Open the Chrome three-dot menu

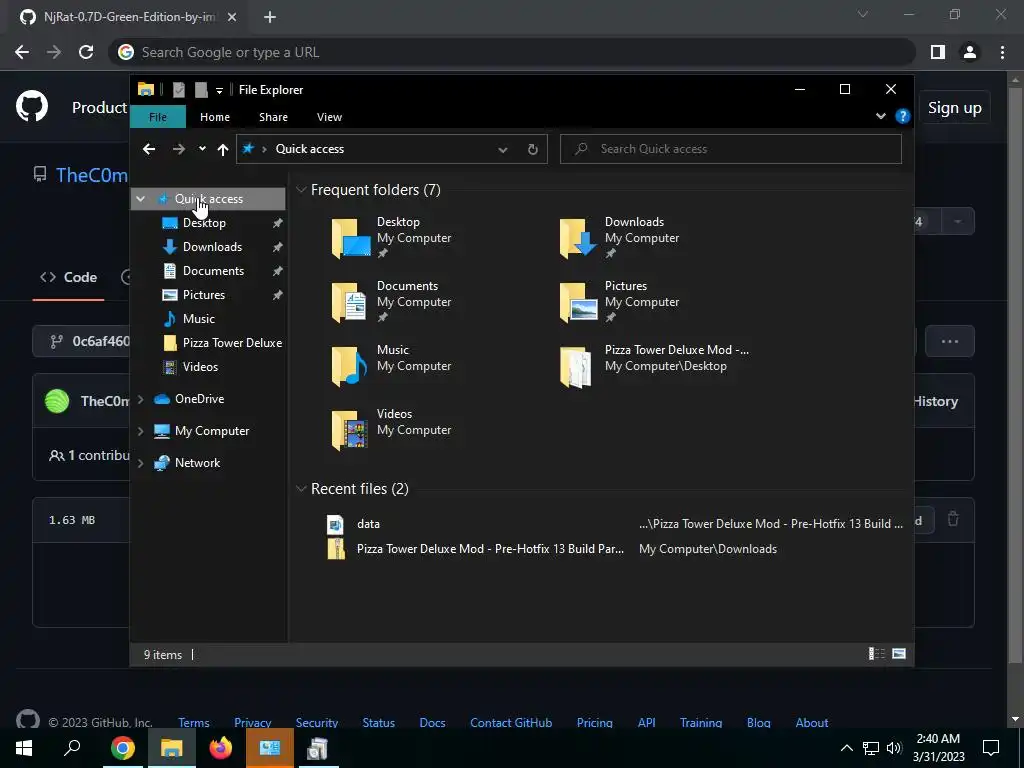[1002, 52]
